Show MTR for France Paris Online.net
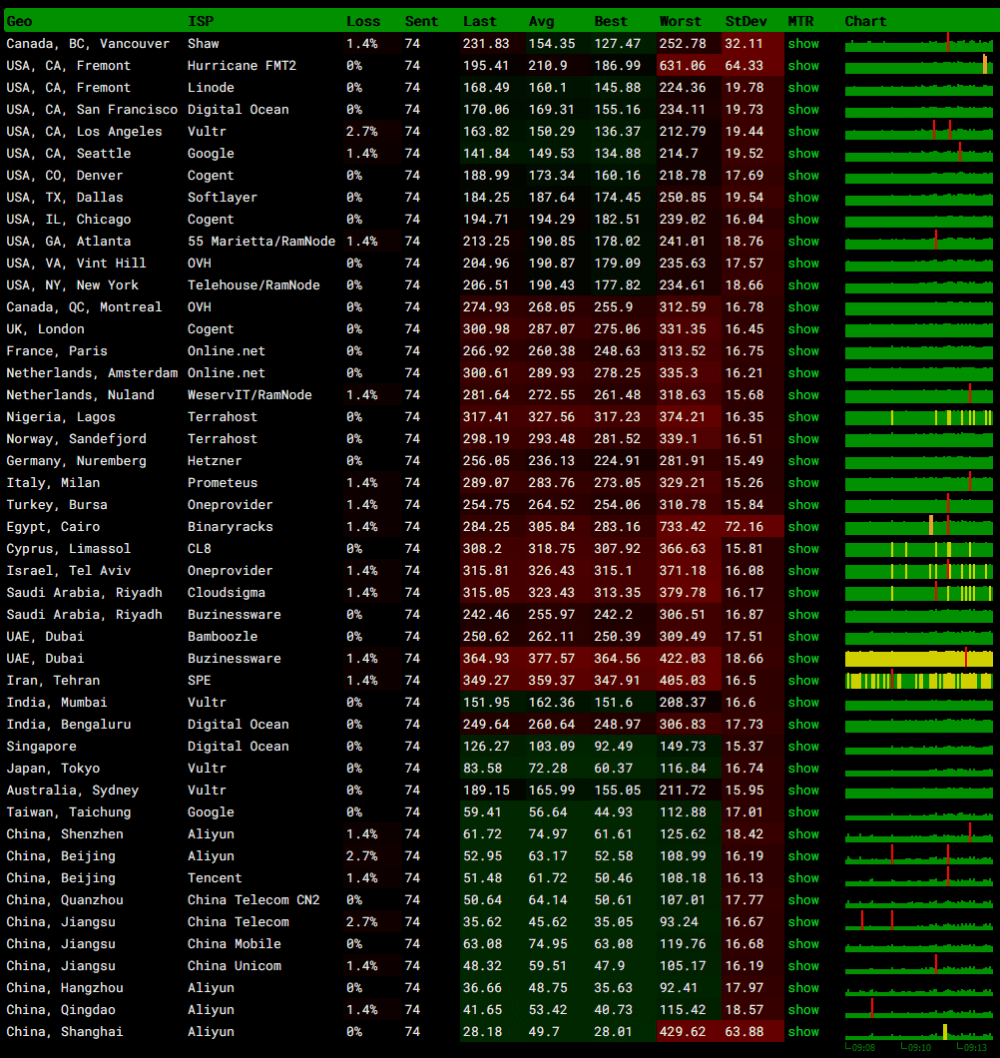1000x1058 pixels. point(803,351)
